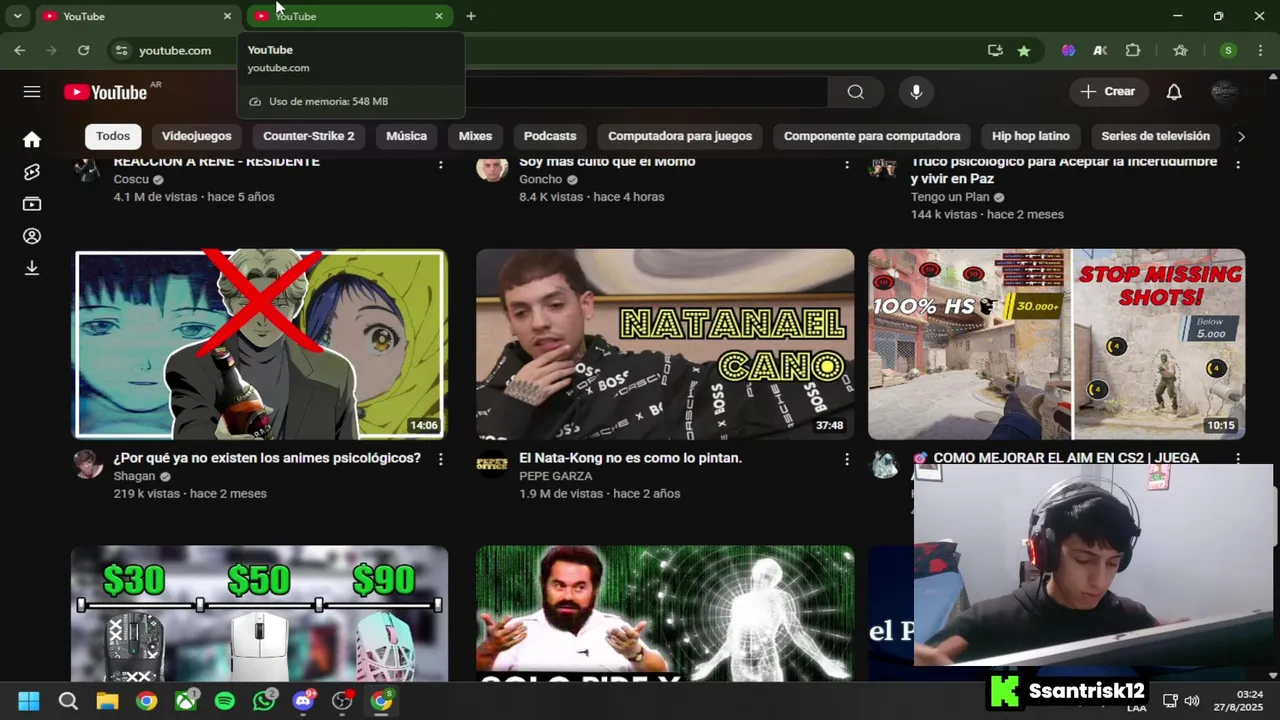The height and width of the screenshot is (720, 1280).
Task: Open the YouTube notifications bell
Action: coord(1174,92)
